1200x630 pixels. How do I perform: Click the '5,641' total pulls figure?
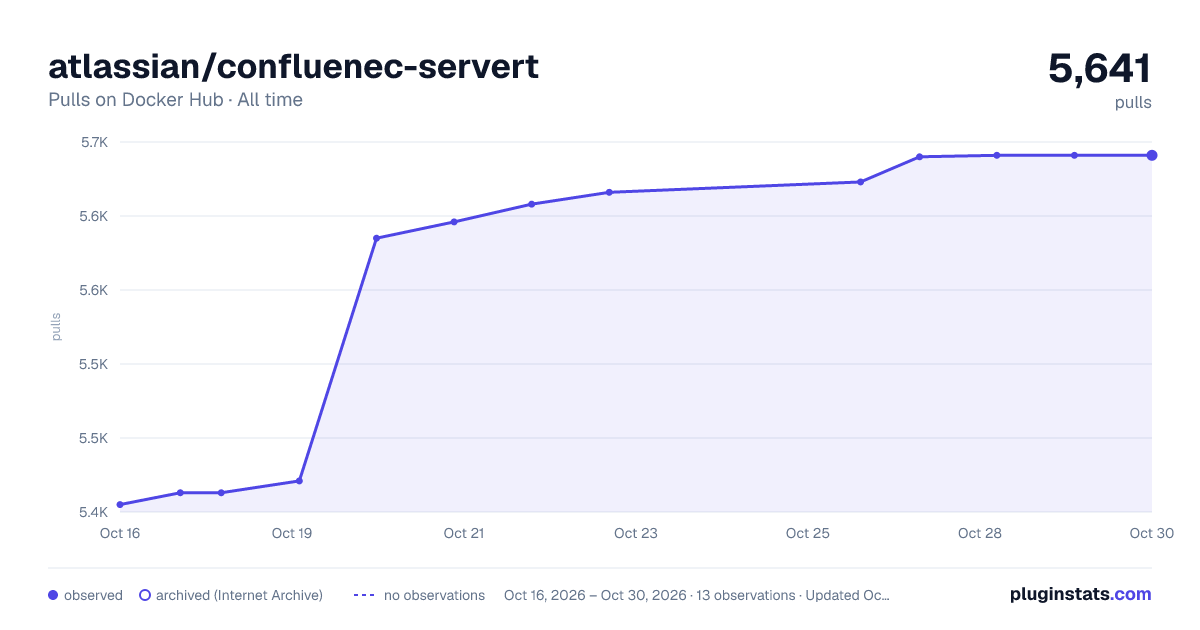coord(1100,69)
